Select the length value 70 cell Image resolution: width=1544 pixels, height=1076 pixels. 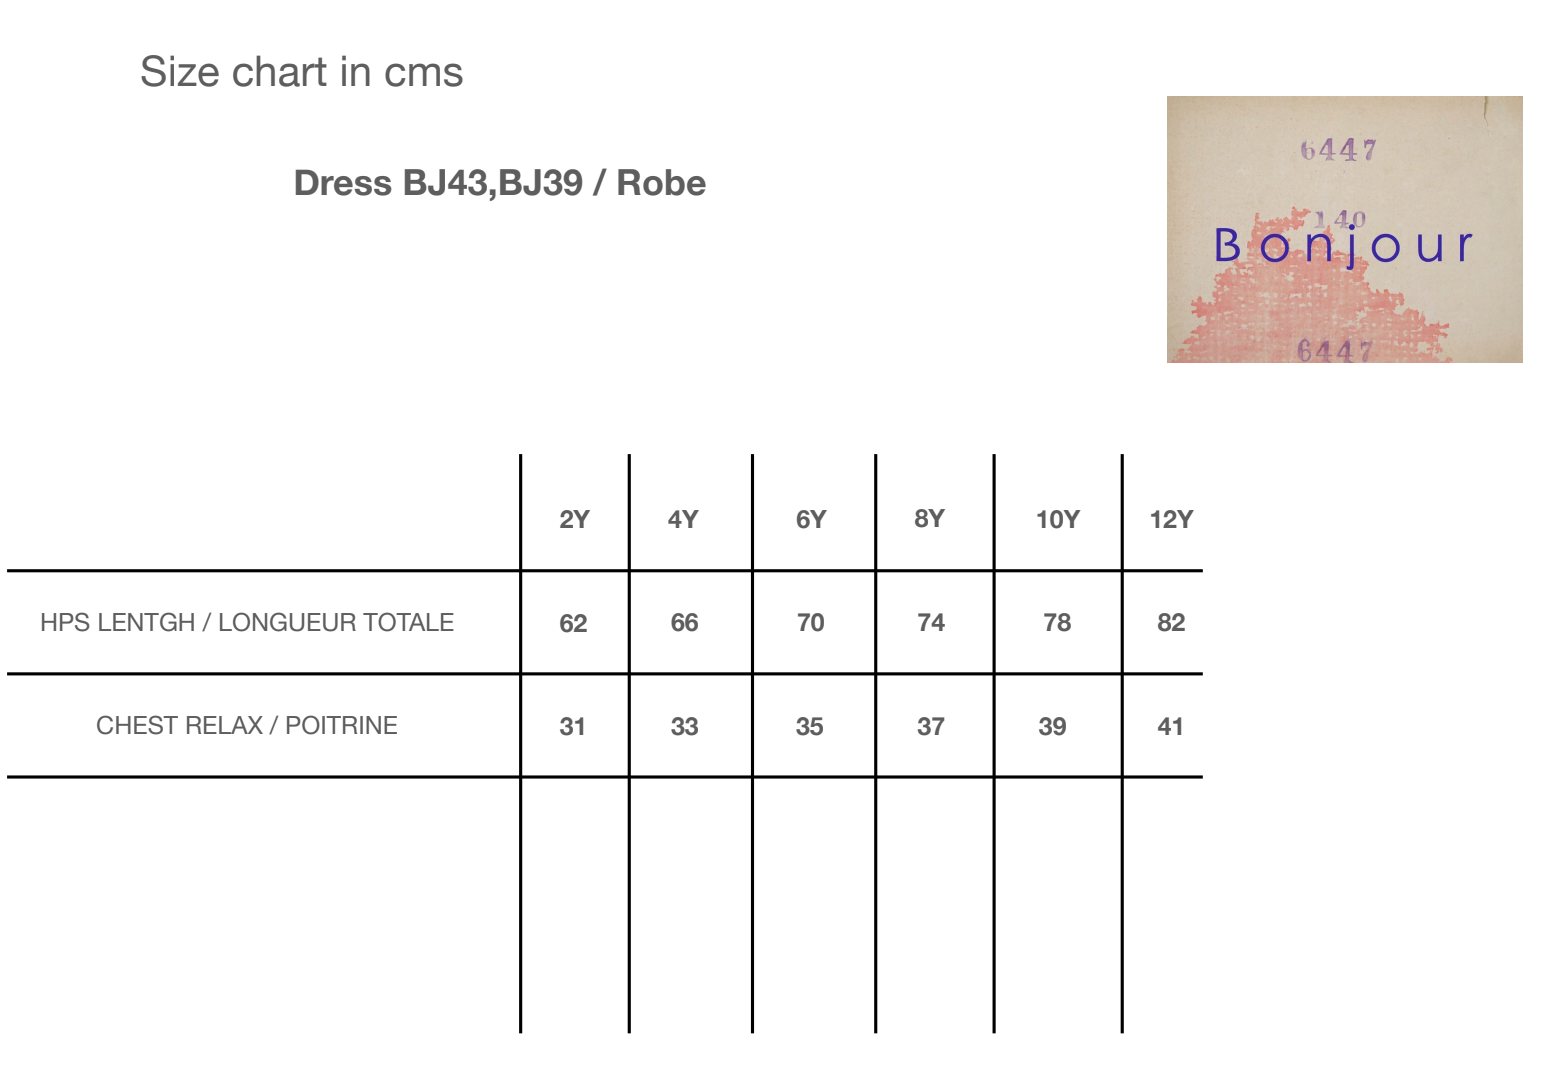coord(810,622)
